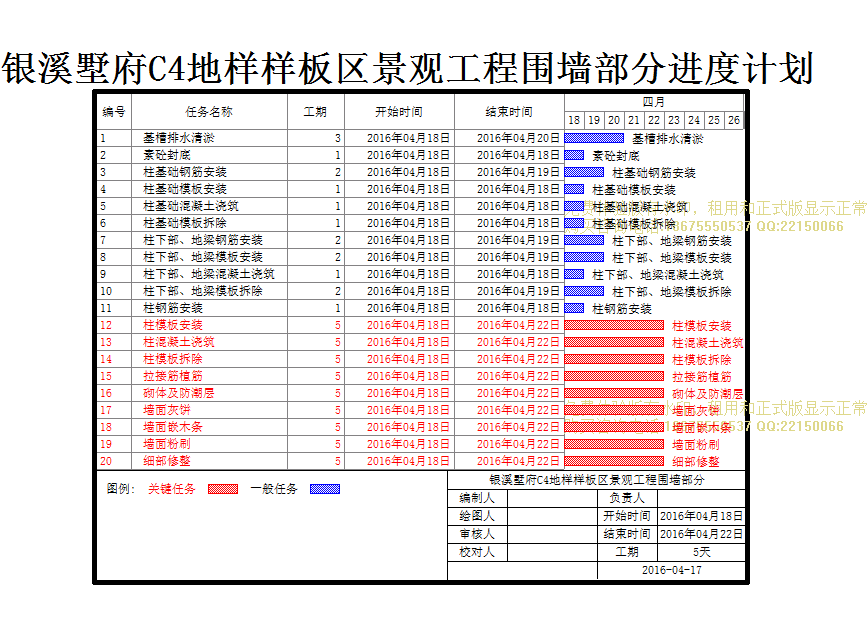This screenshot has height=631, width=867.
Task: Click the blue Gantt bar for 基槽排水清淤
Action: click(594, 138)
